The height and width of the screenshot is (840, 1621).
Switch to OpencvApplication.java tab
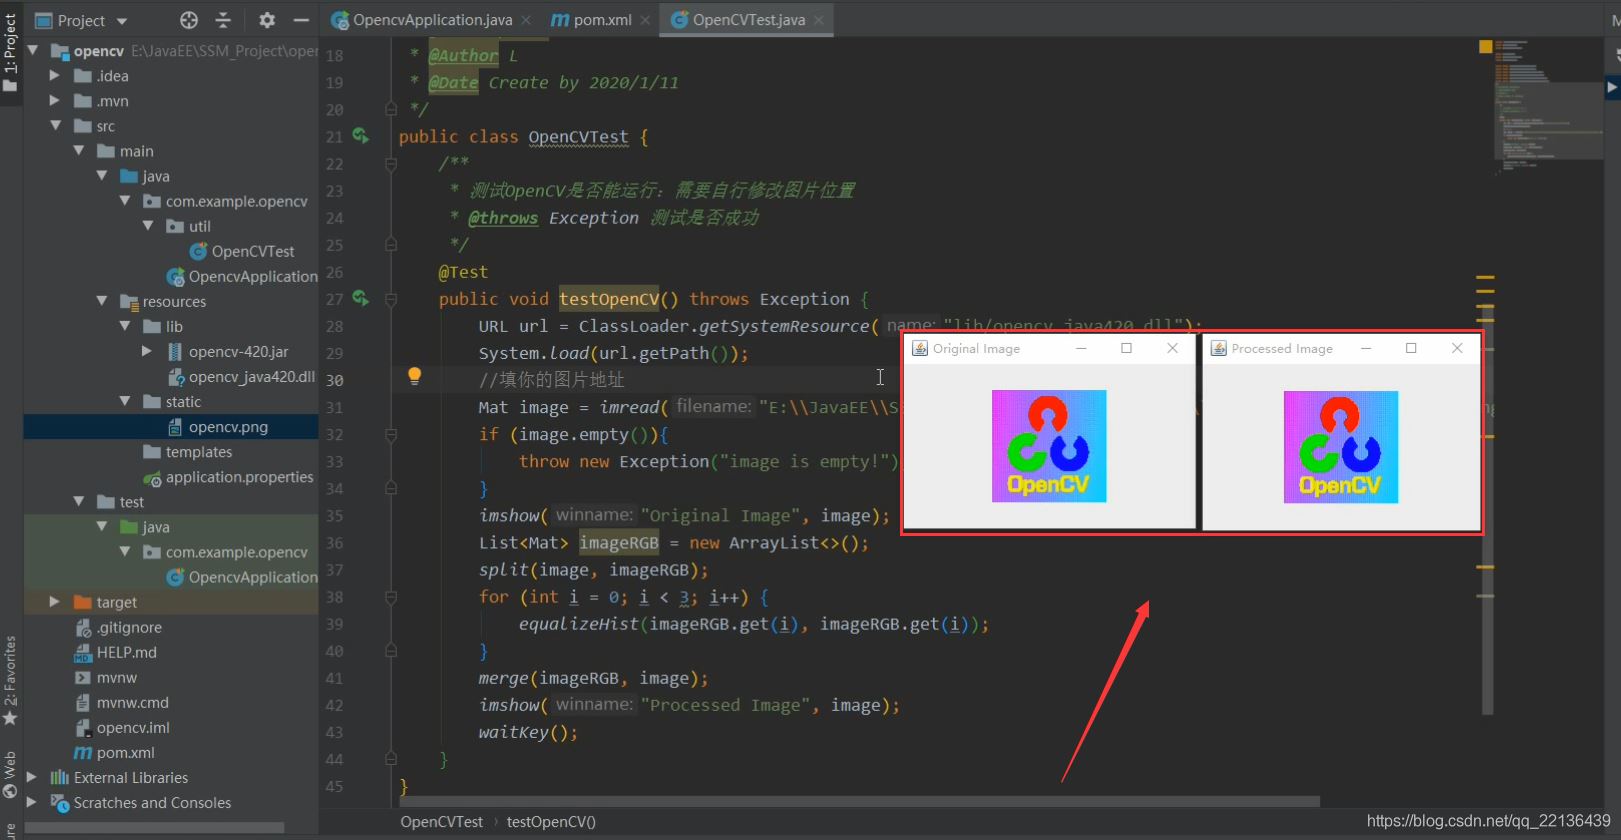coord(431,20)
